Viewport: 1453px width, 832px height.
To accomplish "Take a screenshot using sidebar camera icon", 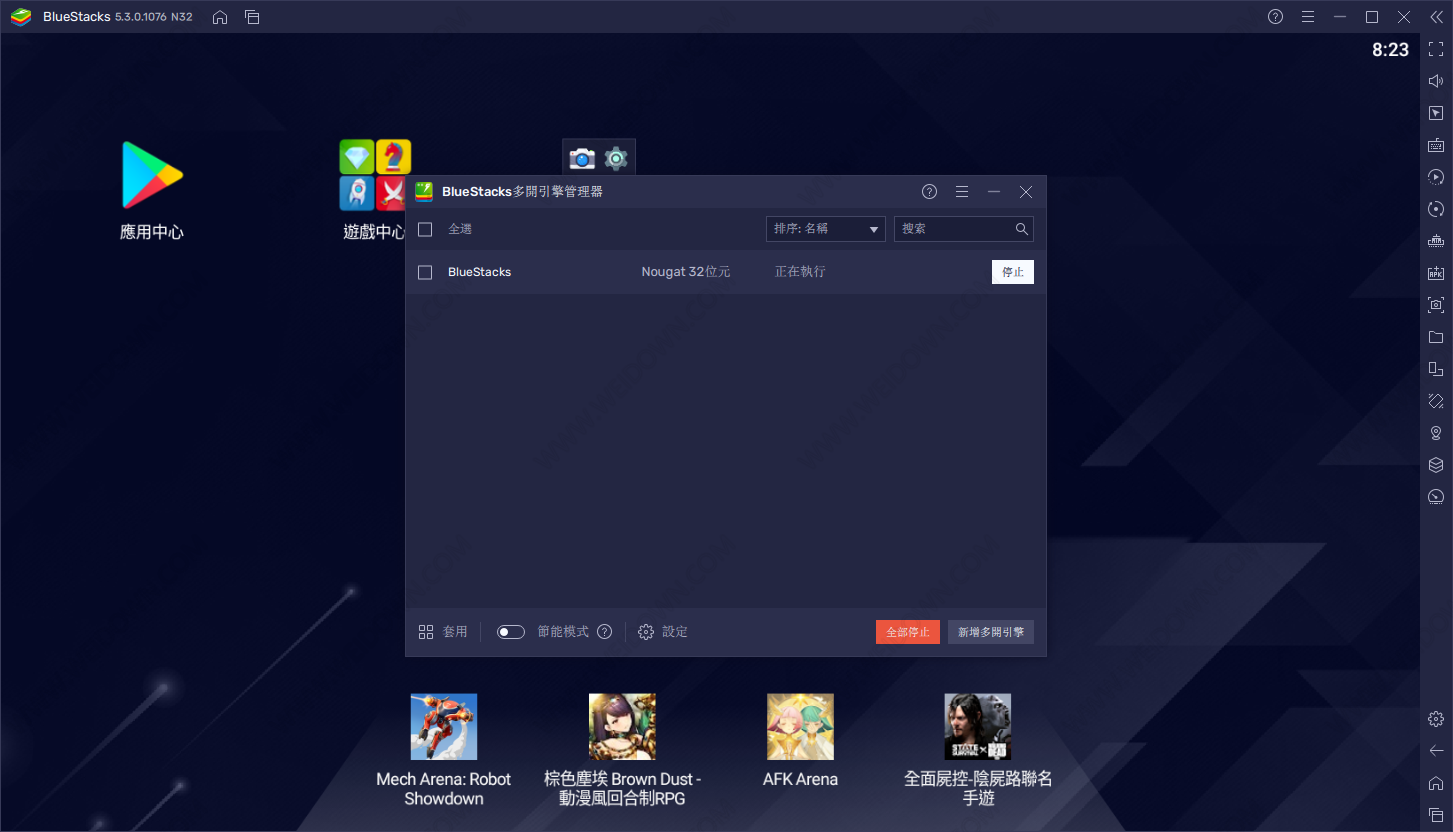I will click(x=1436, y=305).
